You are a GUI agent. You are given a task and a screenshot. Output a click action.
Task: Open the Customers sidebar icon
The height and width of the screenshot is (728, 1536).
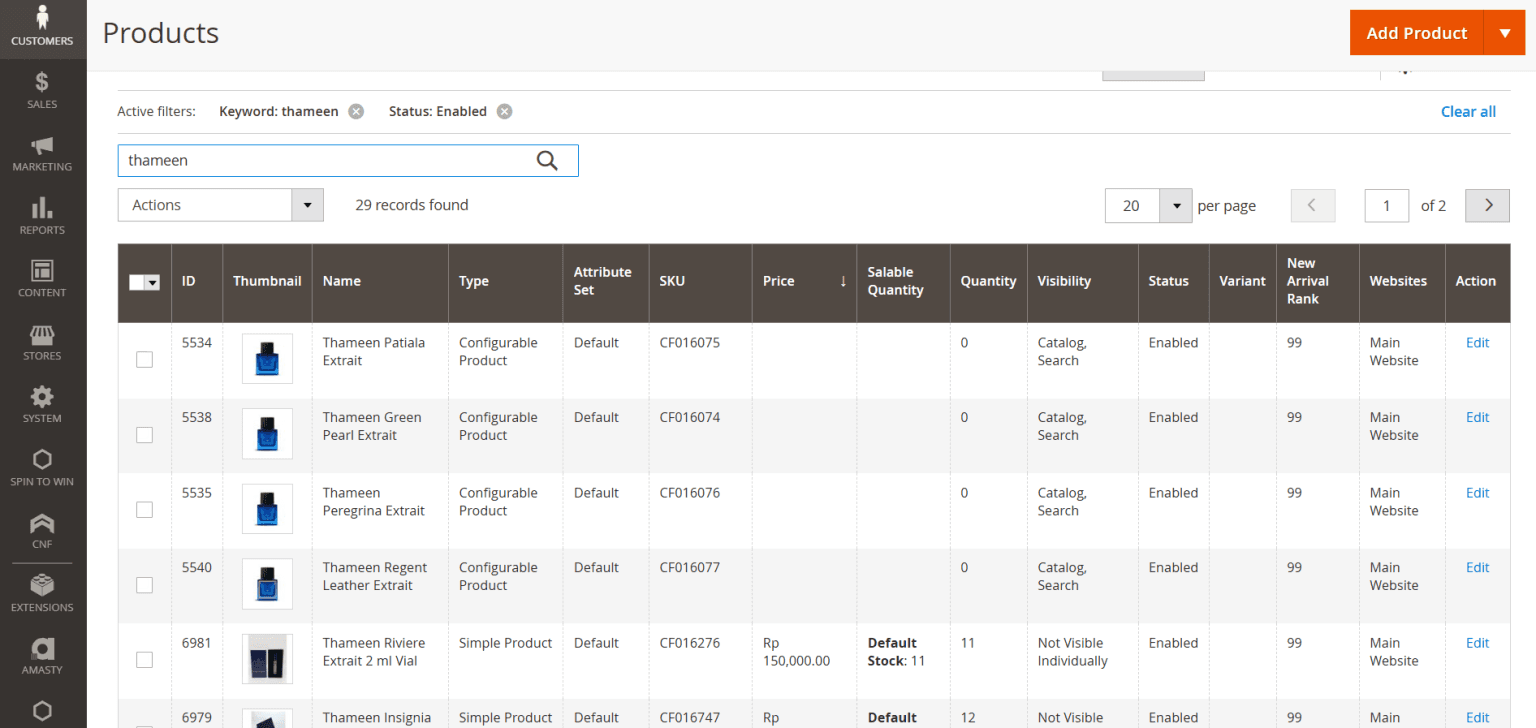[42, 27]
